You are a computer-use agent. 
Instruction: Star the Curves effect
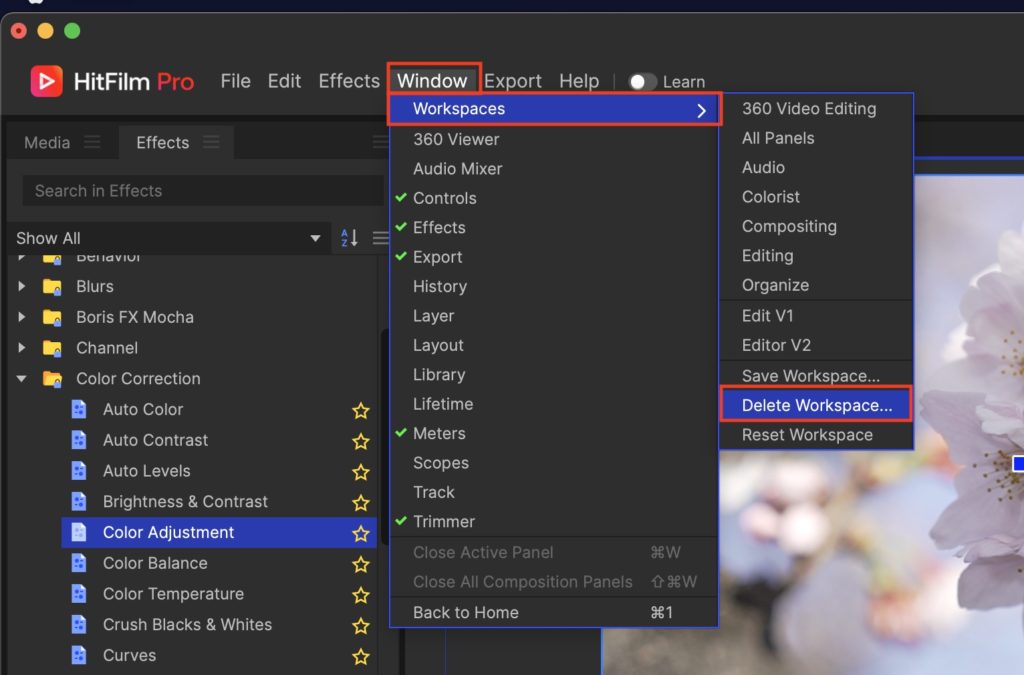coord(360,656)
